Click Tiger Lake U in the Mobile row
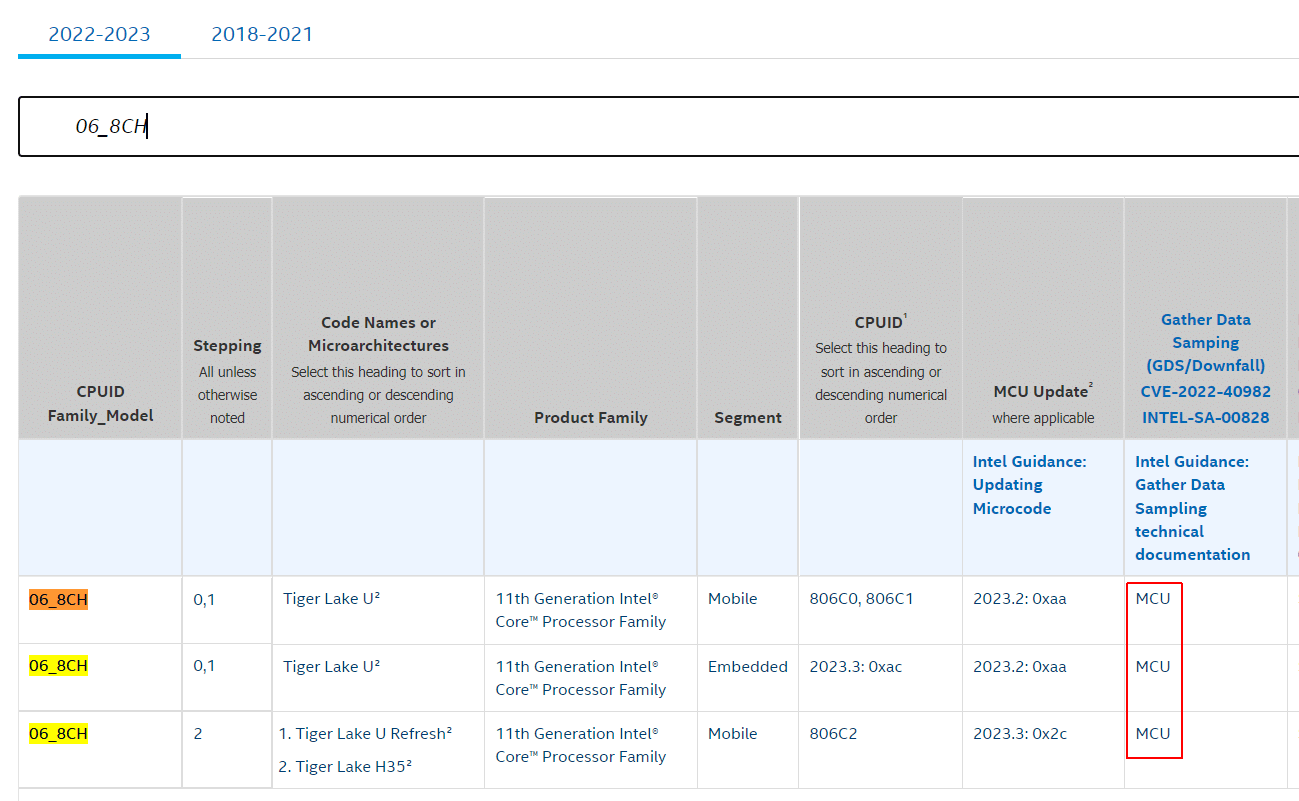This screenshot has width=1299, height=801. pos(331,599)
